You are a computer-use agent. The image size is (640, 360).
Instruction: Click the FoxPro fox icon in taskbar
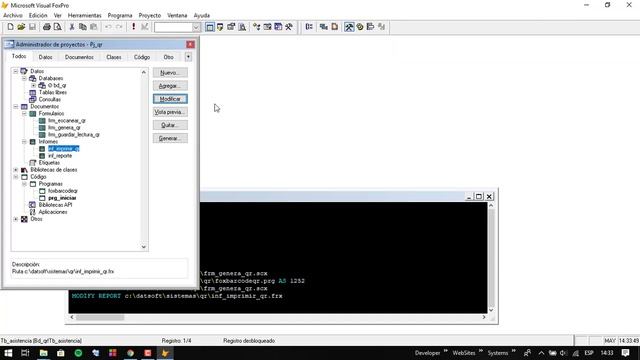165,353
